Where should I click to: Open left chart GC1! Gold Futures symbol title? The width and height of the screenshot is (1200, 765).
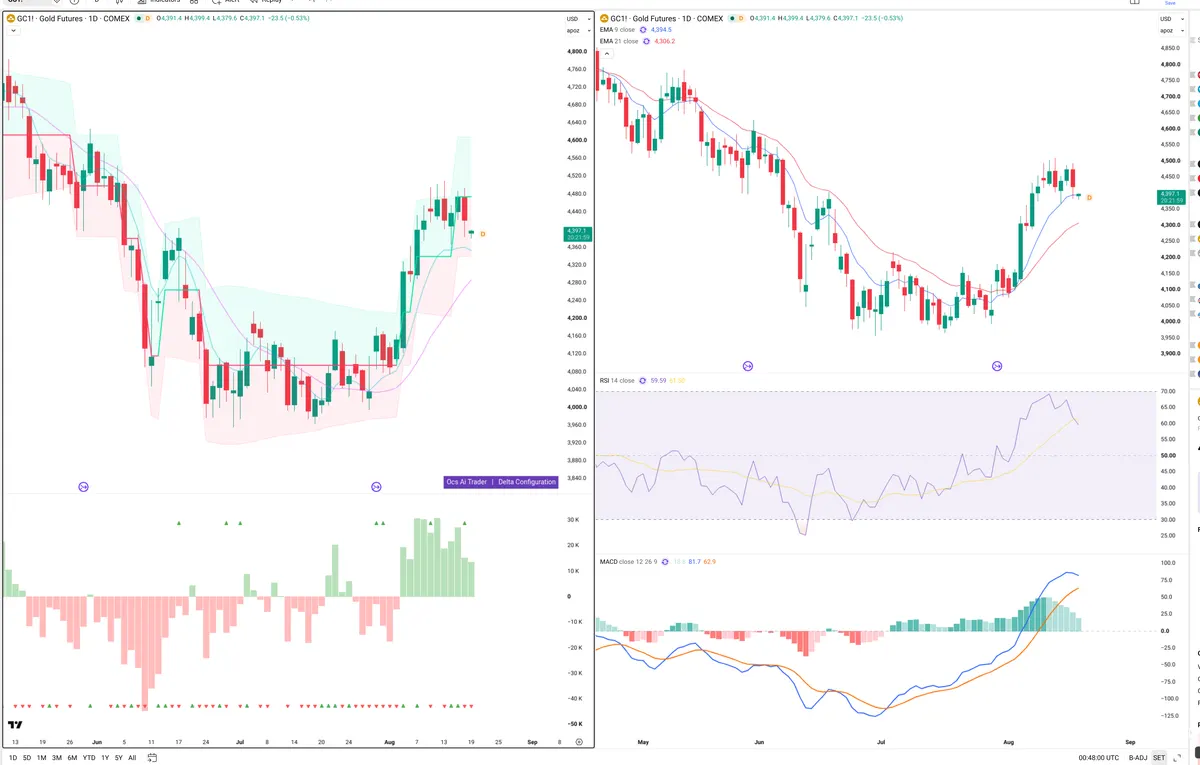pos(73,19)
